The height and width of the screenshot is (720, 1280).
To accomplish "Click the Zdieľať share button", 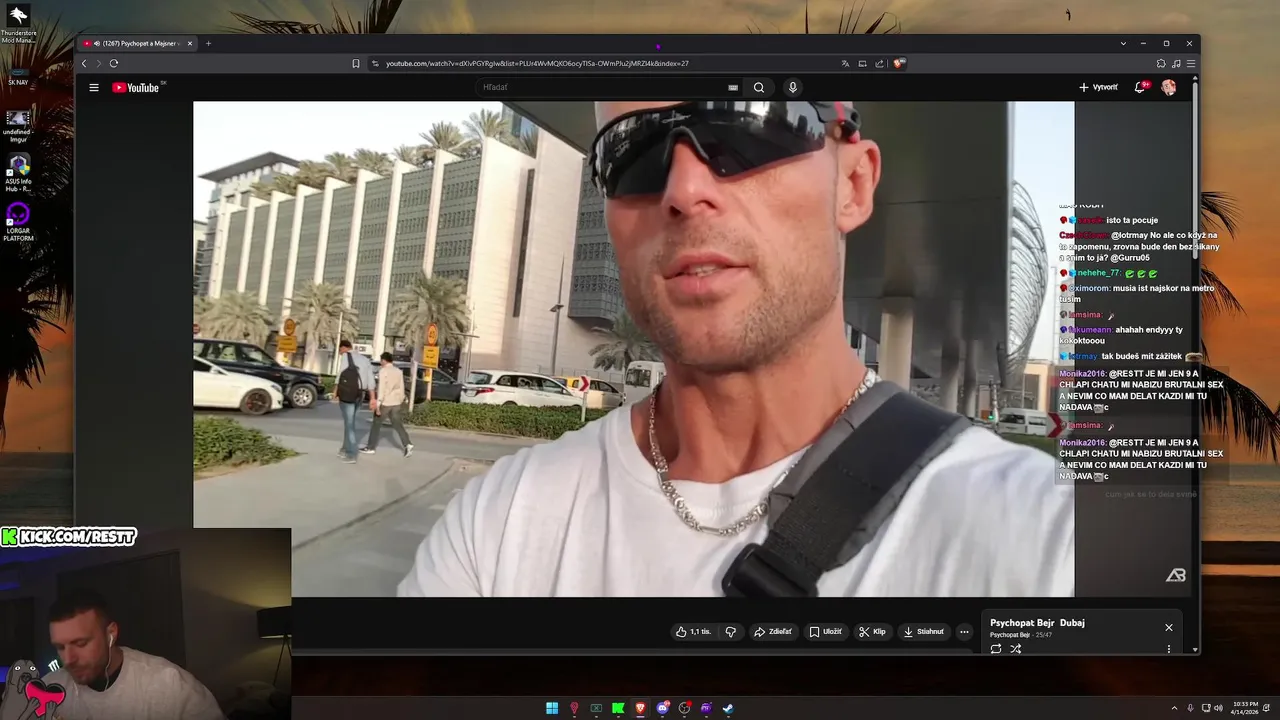I will [x=773, y=632].
